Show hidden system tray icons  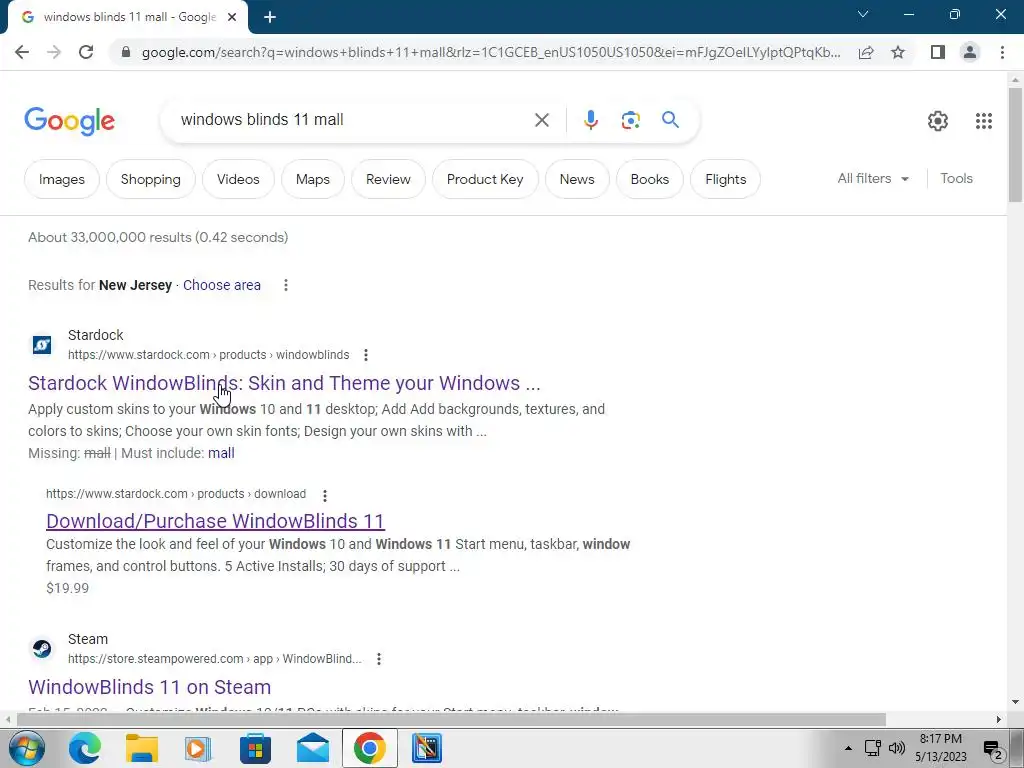coord(848,748)
